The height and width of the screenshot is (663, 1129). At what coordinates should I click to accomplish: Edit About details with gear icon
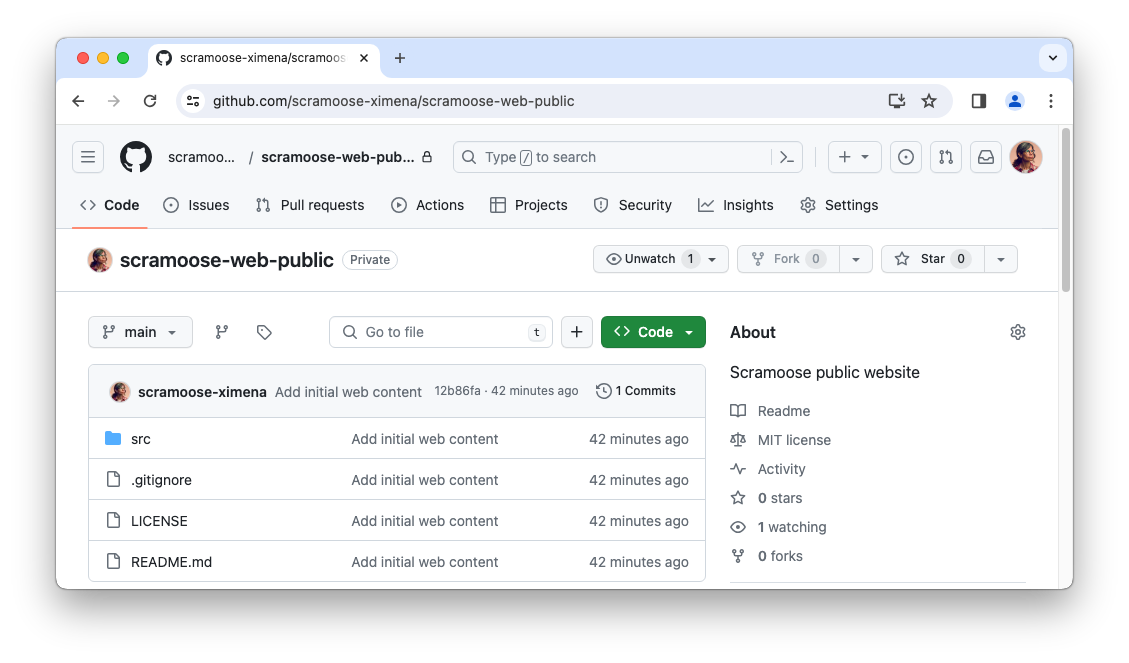[1017, 332]
